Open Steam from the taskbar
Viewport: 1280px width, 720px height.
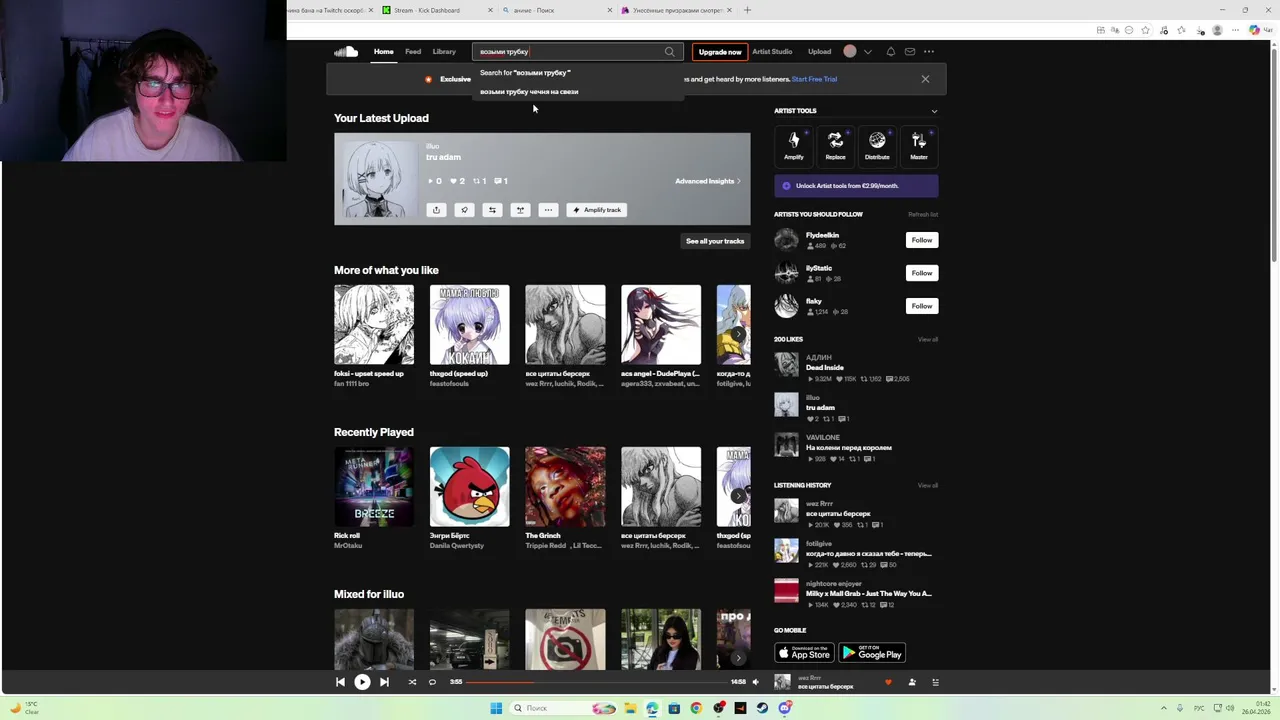coord(762,708)
